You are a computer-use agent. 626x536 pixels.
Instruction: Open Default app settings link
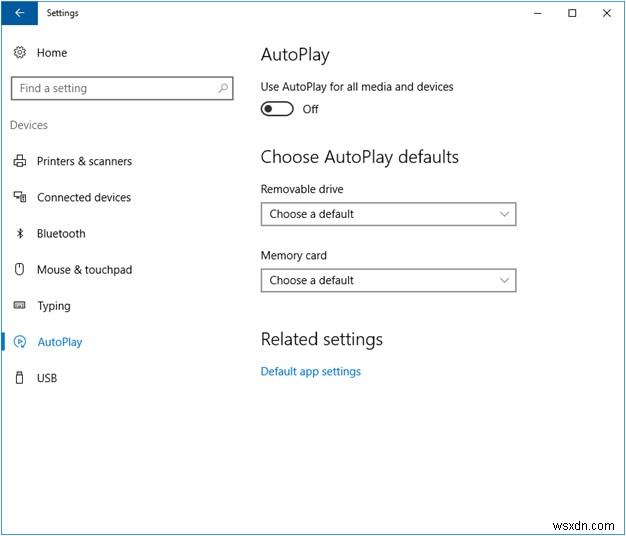point(311,372)
